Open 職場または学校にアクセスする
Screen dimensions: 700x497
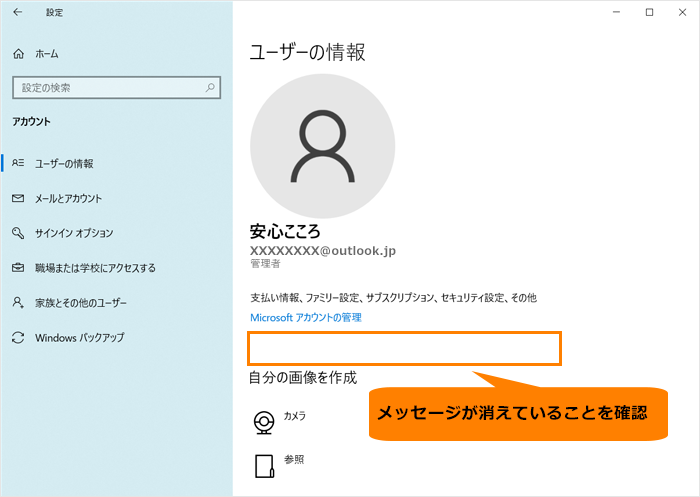click(96, 268)
